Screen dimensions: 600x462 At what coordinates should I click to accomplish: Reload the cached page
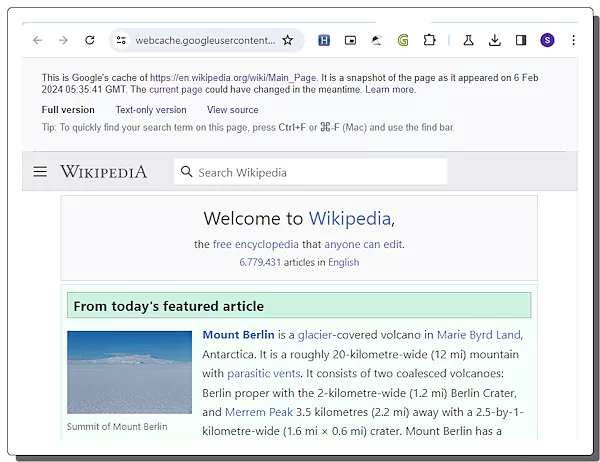coord(90,40)
